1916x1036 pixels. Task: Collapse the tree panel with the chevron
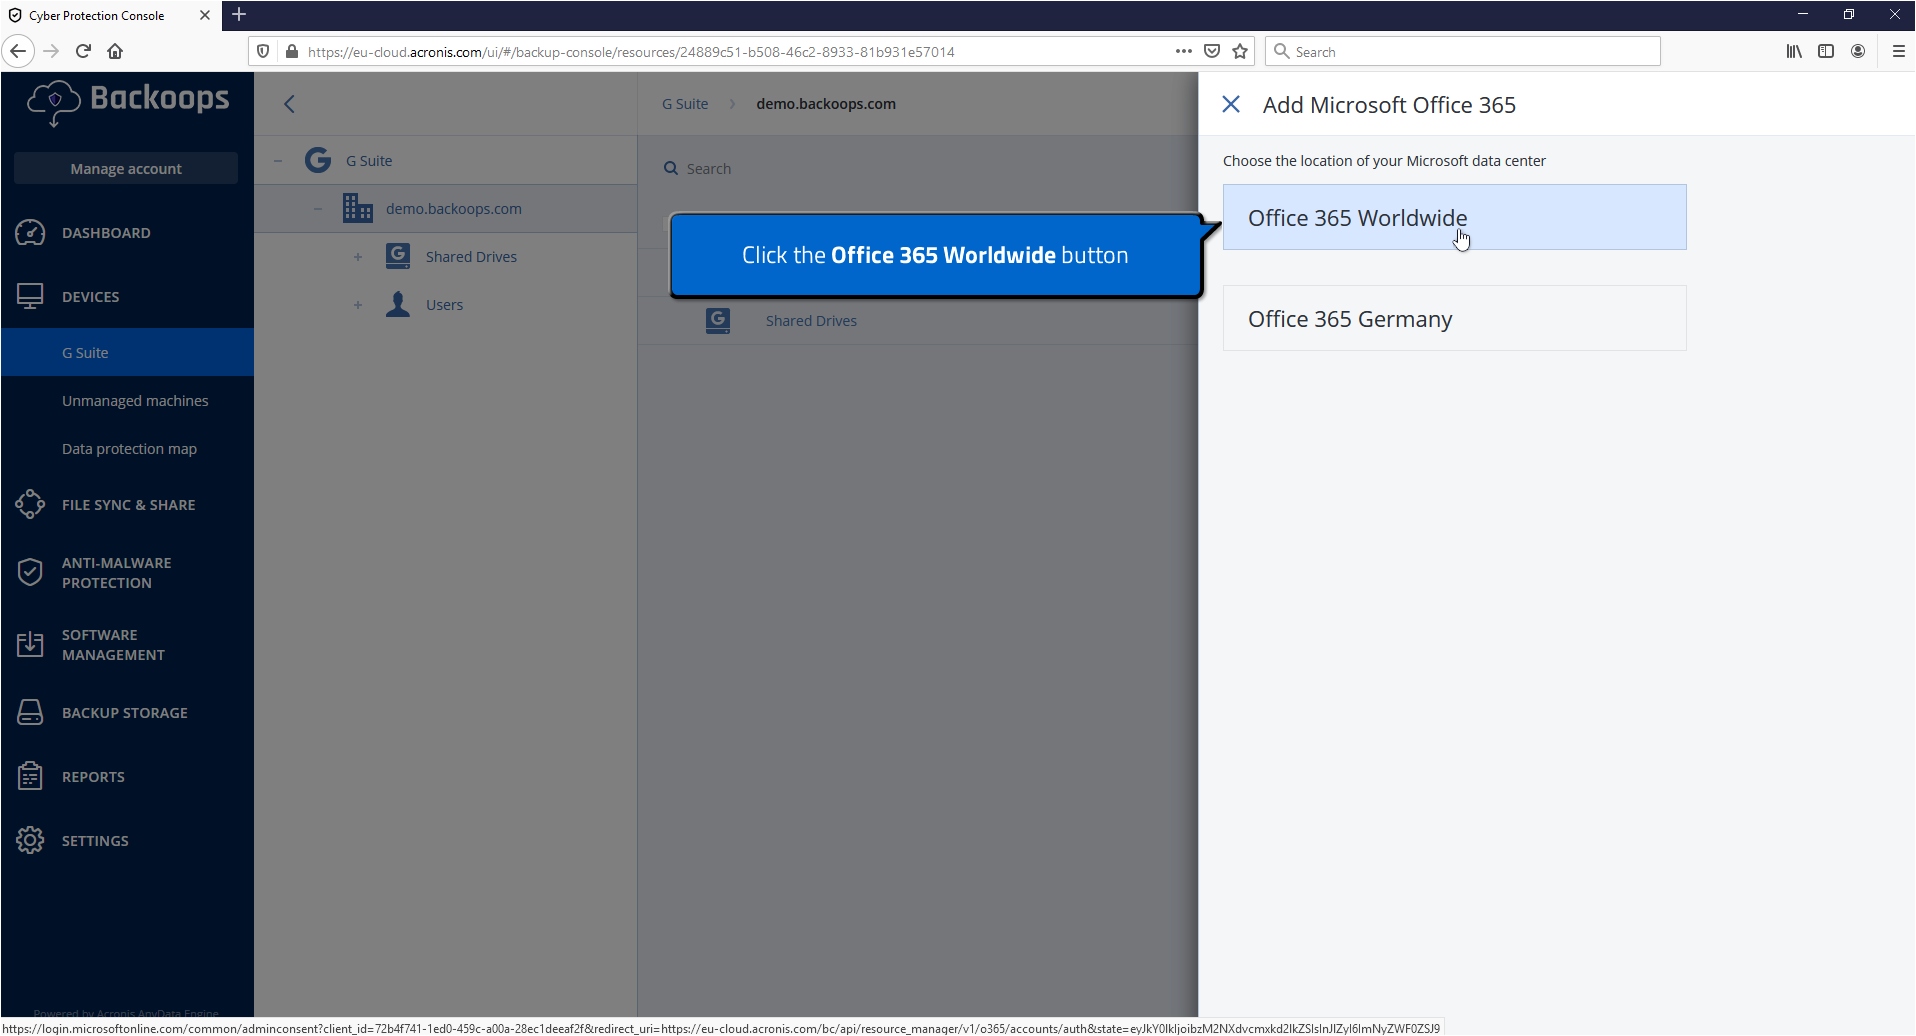pos(289,104)
